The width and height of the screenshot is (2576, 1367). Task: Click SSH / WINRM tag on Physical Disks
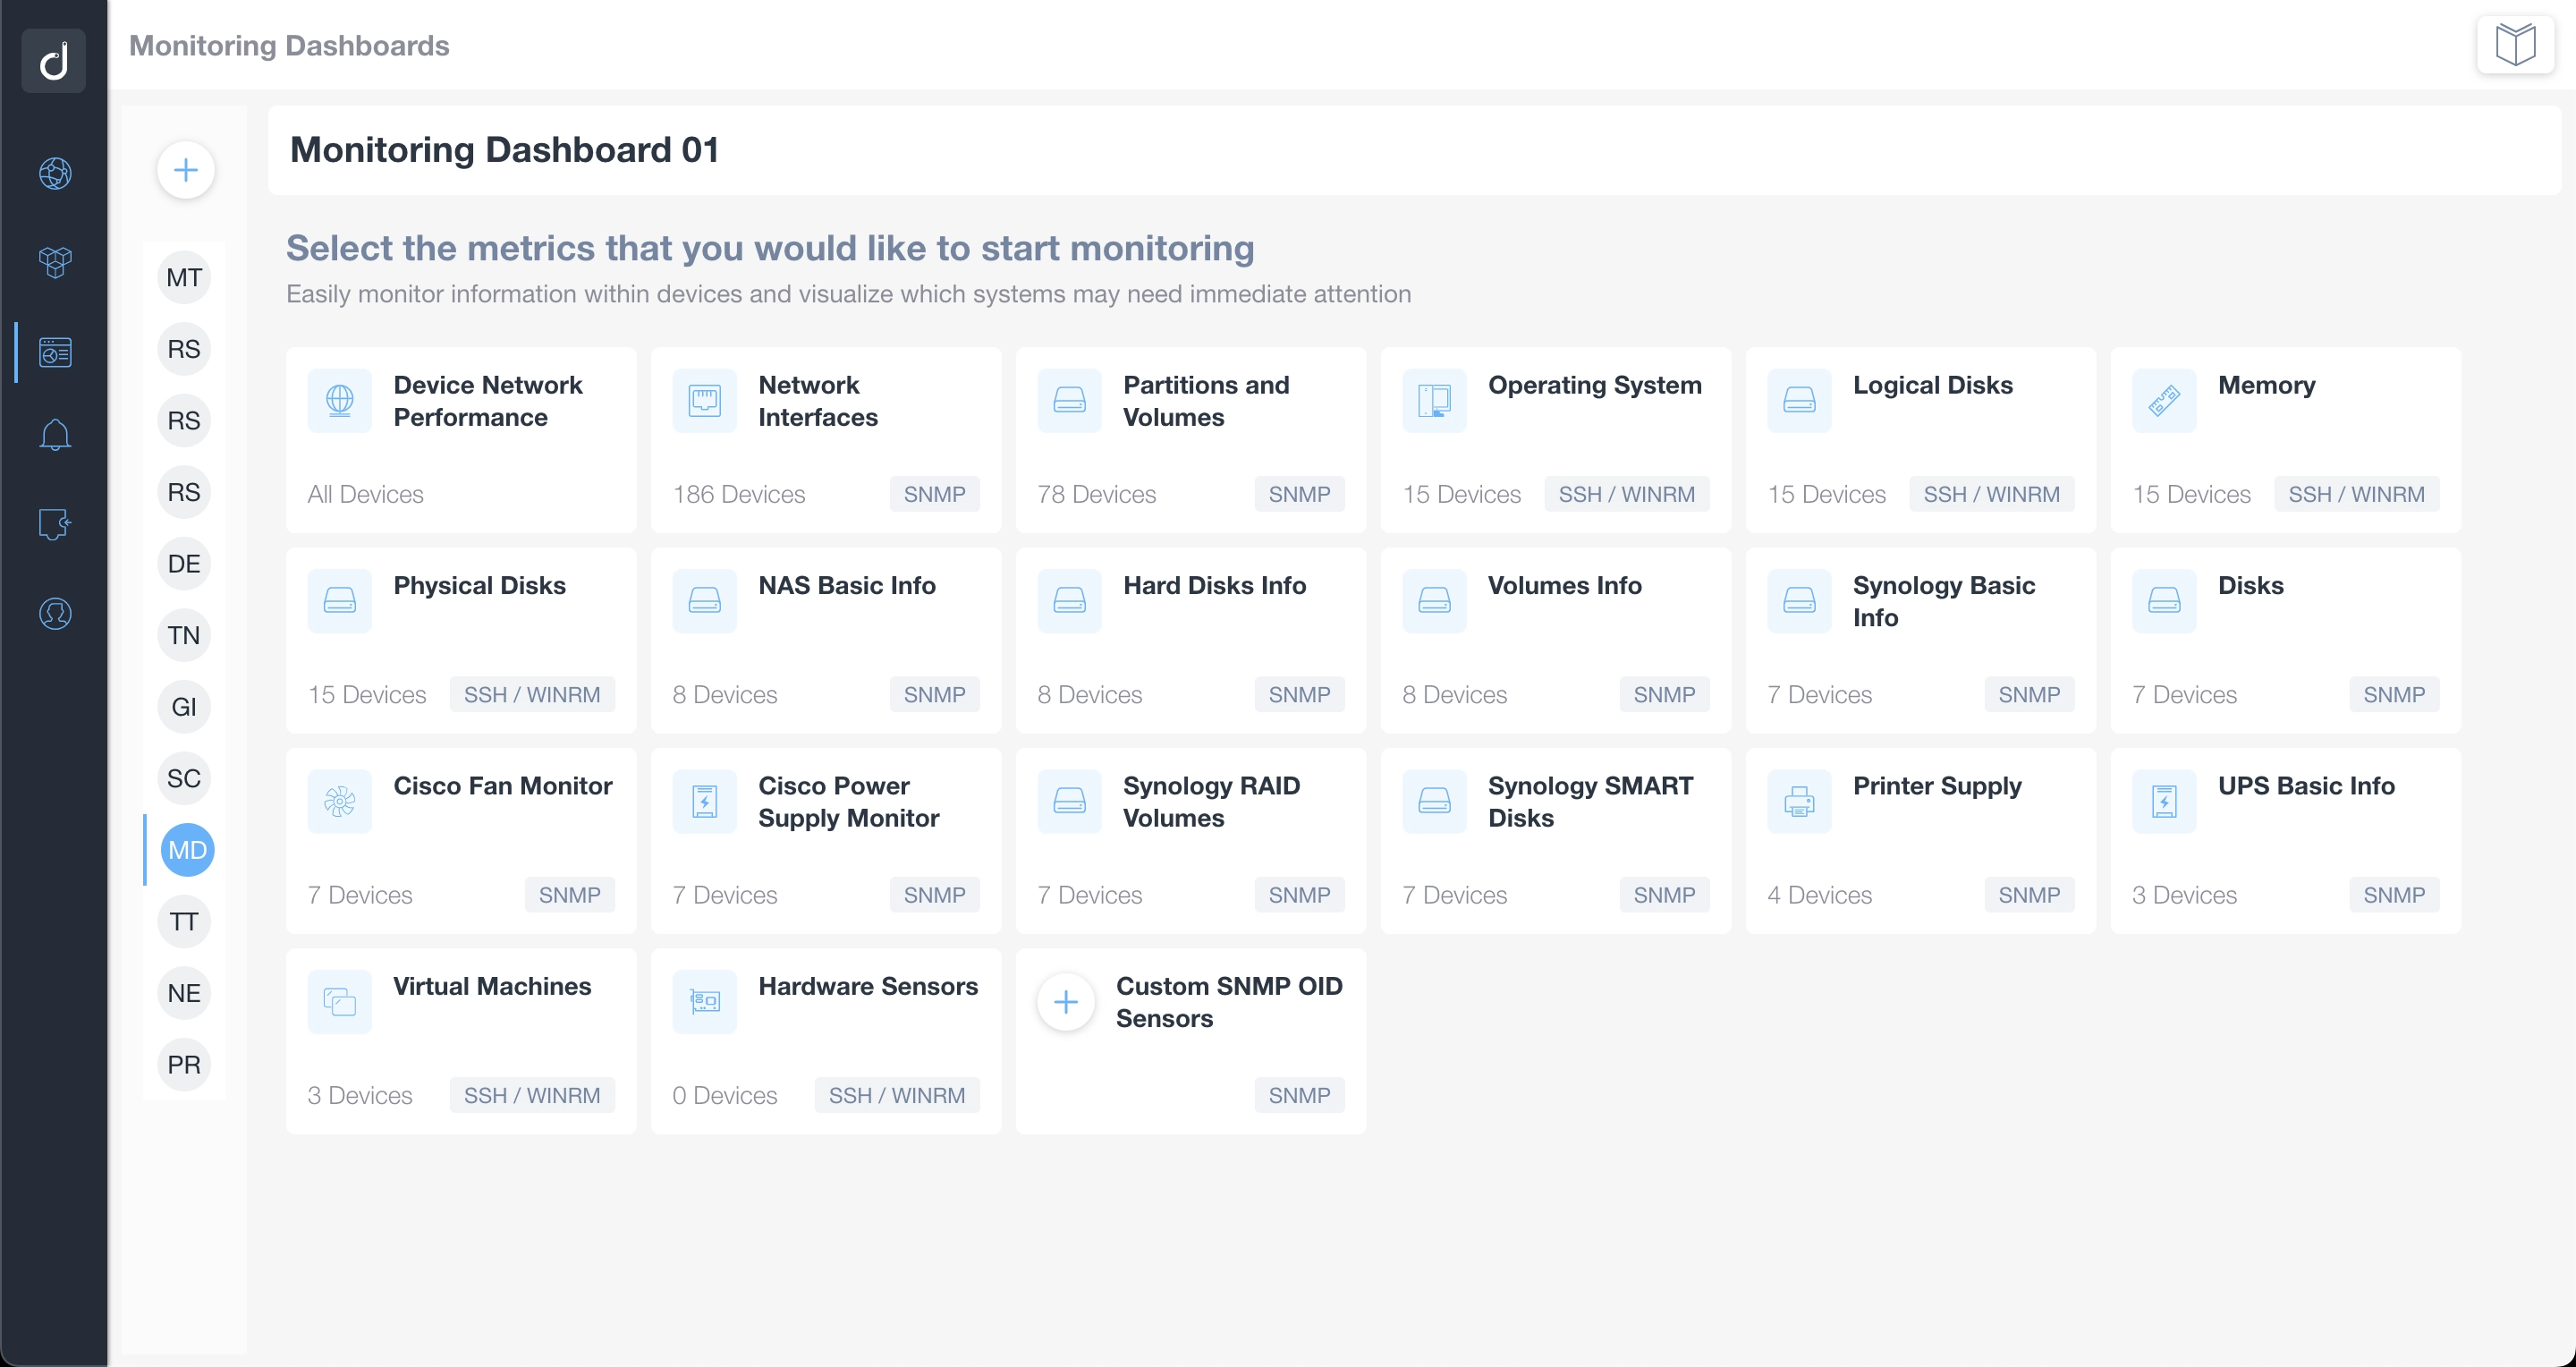(x=532, y=694)
